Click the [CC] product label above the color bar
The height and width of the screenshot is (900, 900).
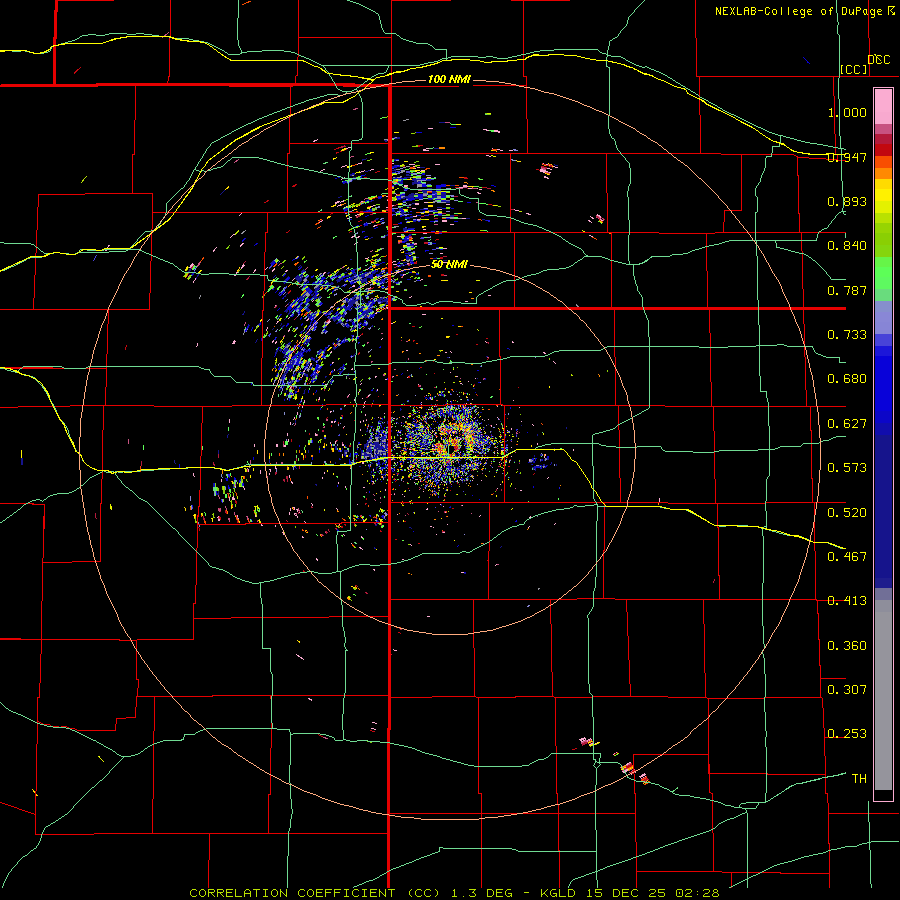coord(854,69)
